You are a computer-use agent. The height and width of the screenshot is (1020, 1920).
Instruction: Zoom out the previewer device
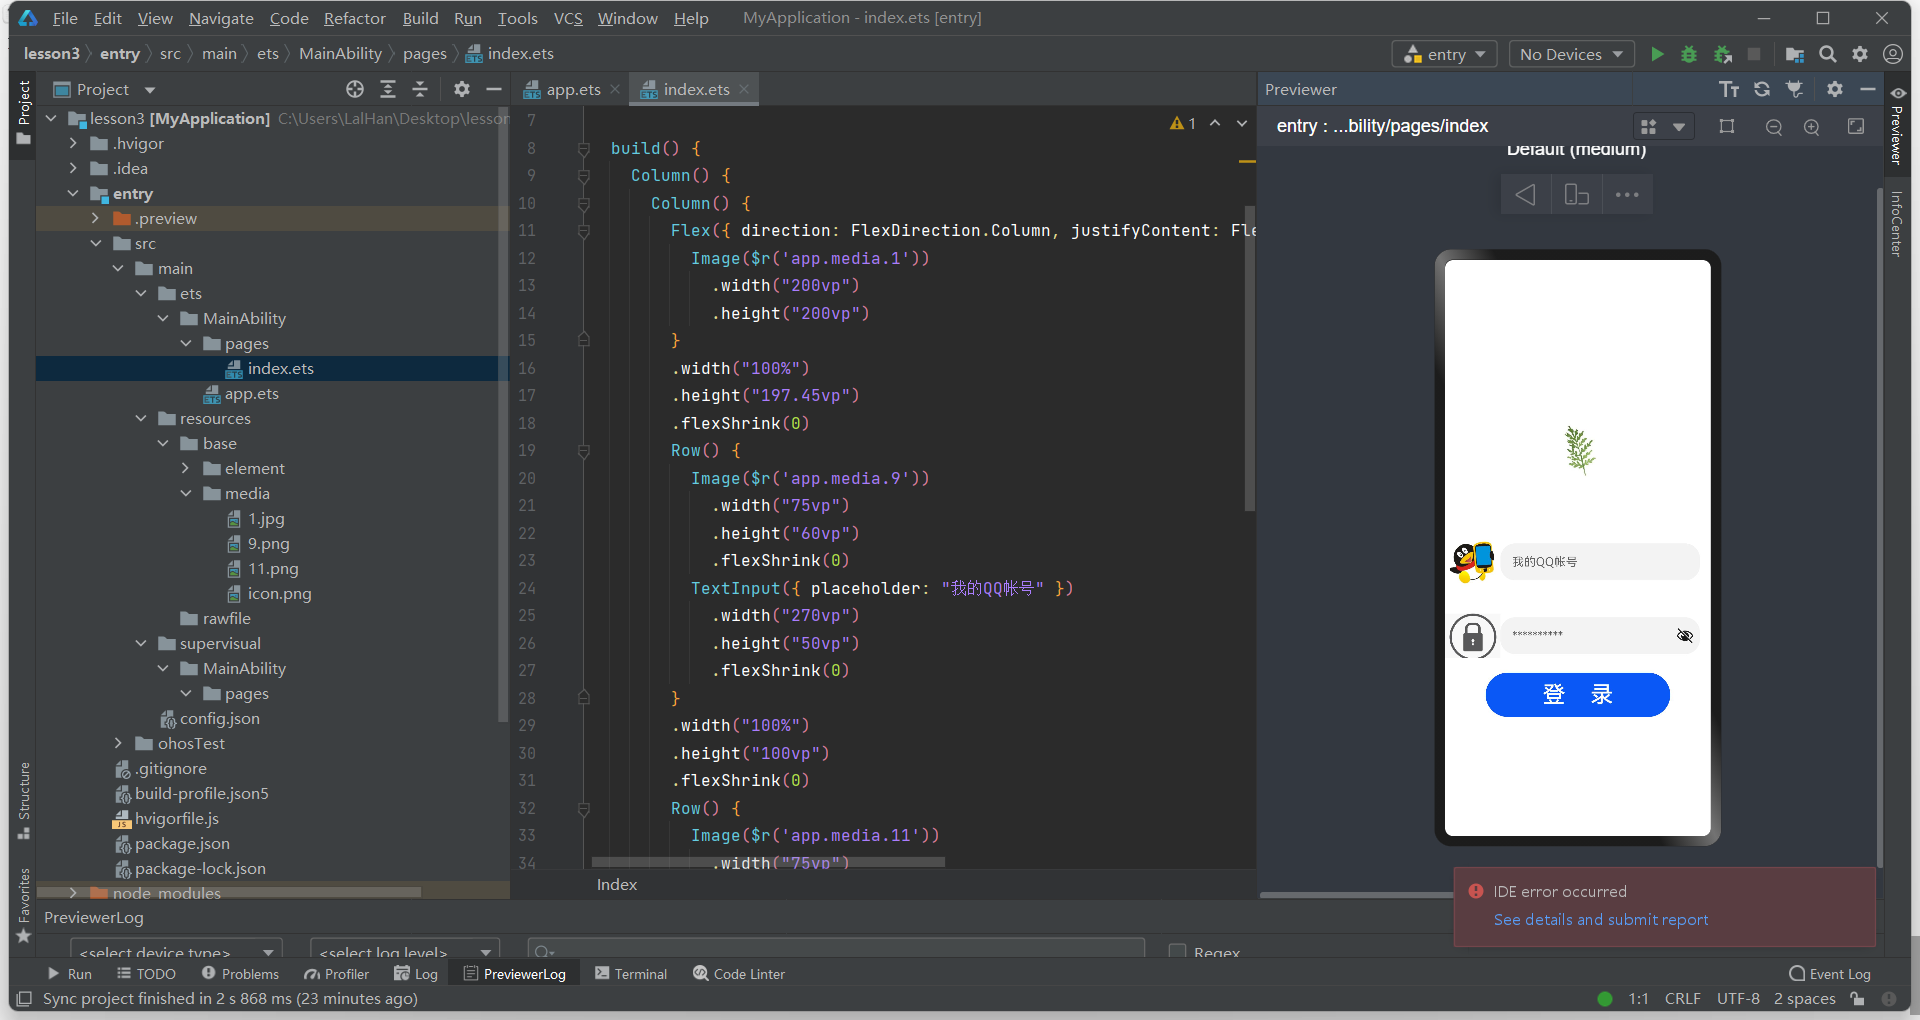(1774, 127)
